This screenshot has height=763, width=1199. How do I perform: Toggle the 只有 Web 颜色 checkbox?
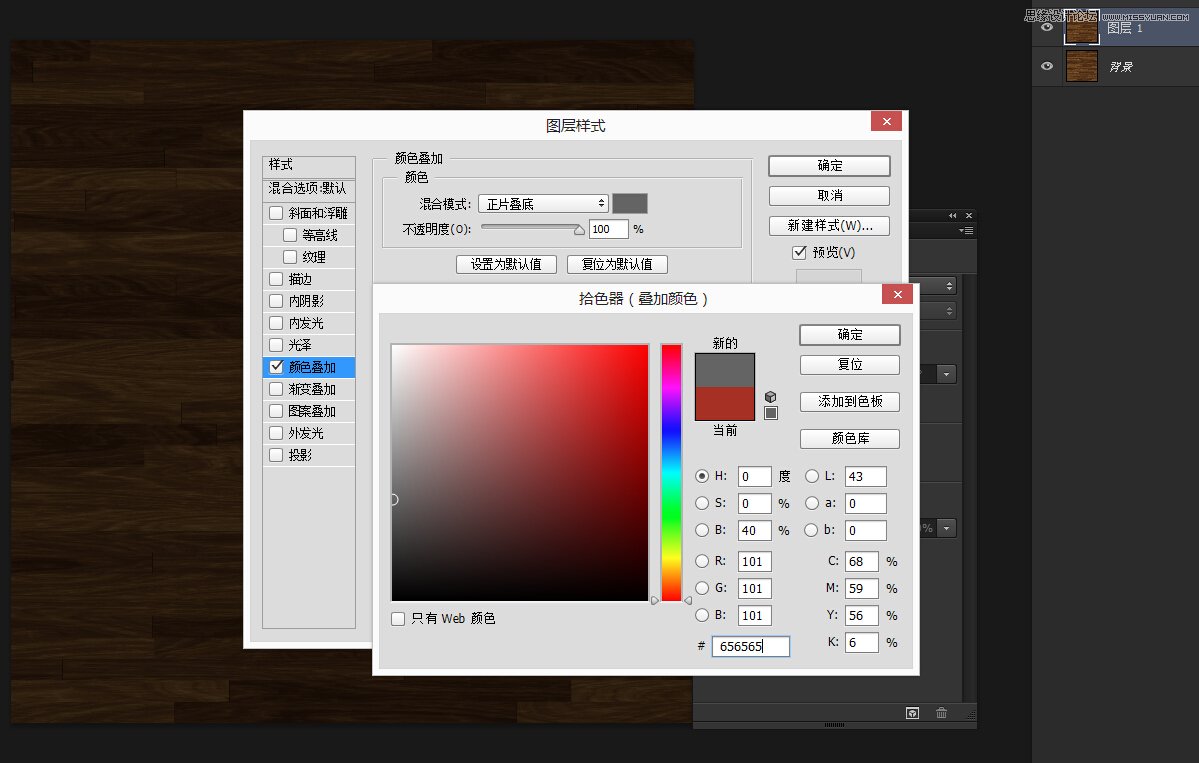coord(398,618)
